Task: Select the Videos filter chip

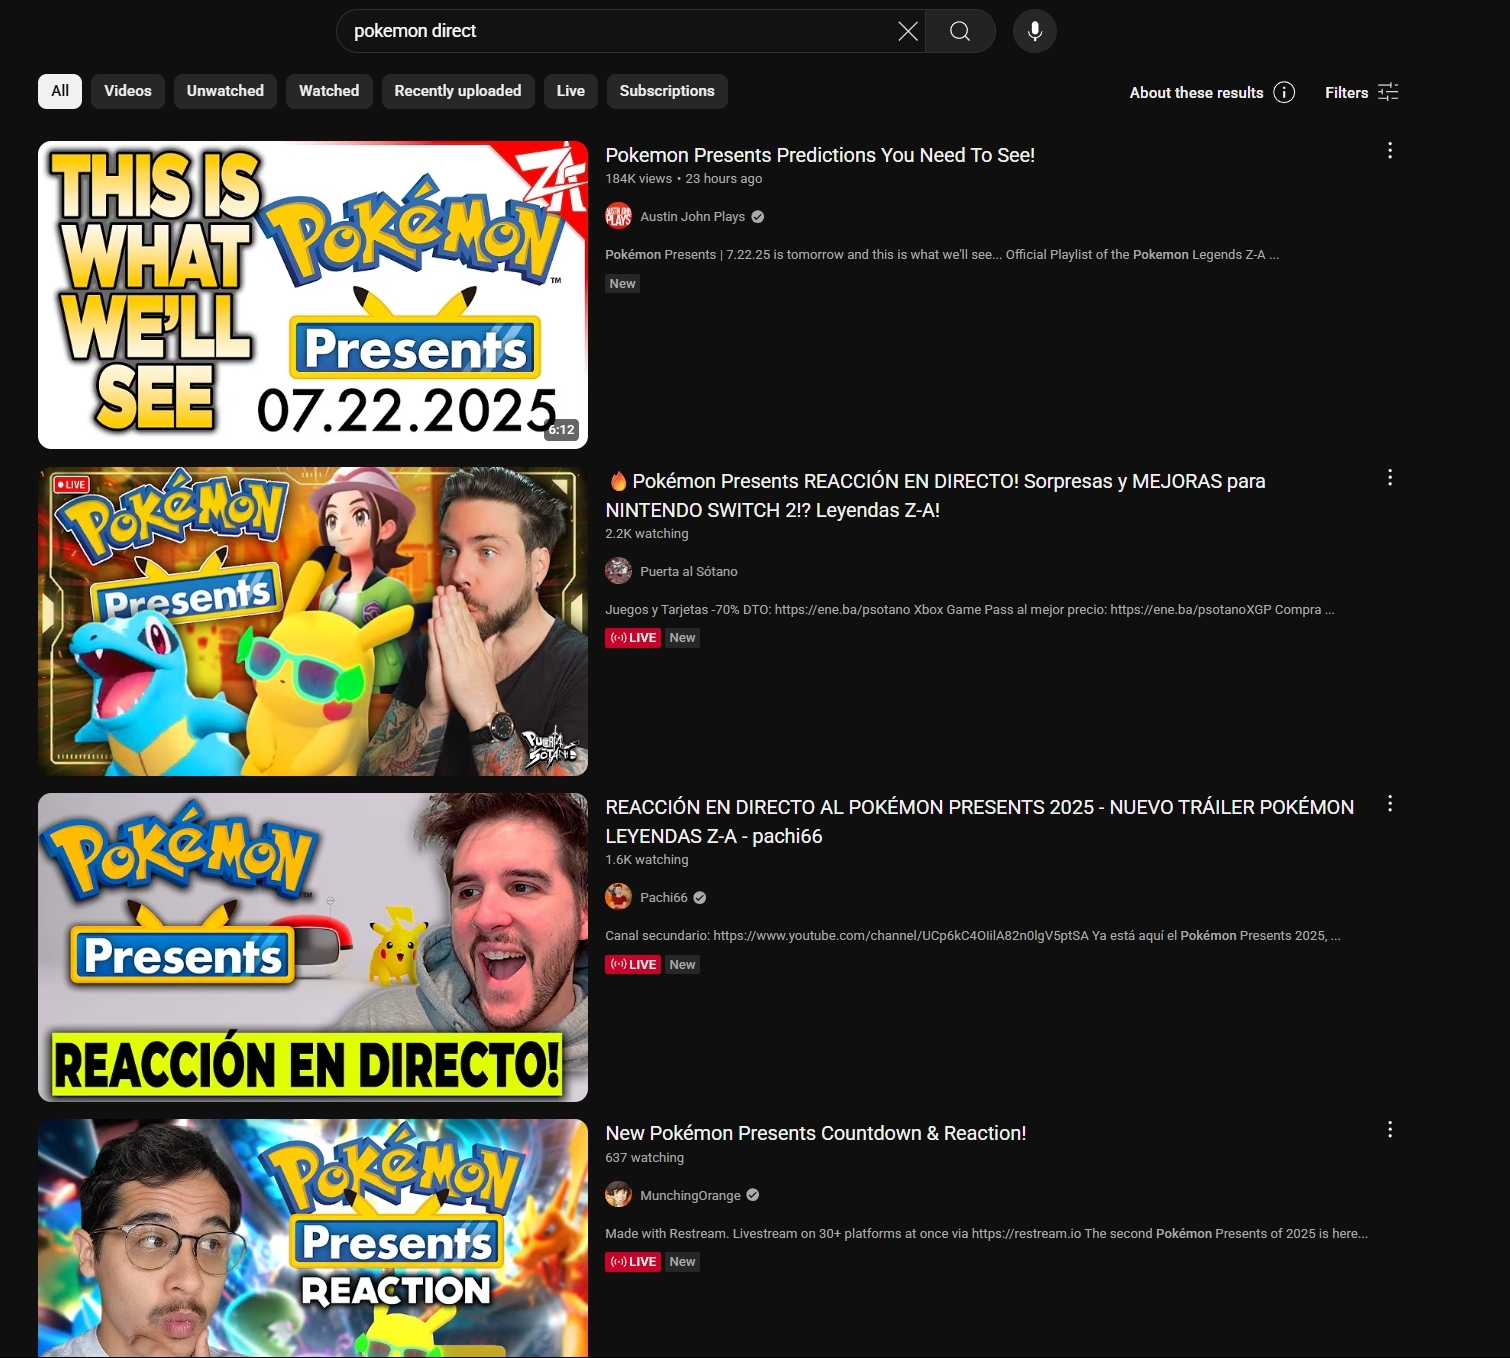Action: tap(128, 91)
